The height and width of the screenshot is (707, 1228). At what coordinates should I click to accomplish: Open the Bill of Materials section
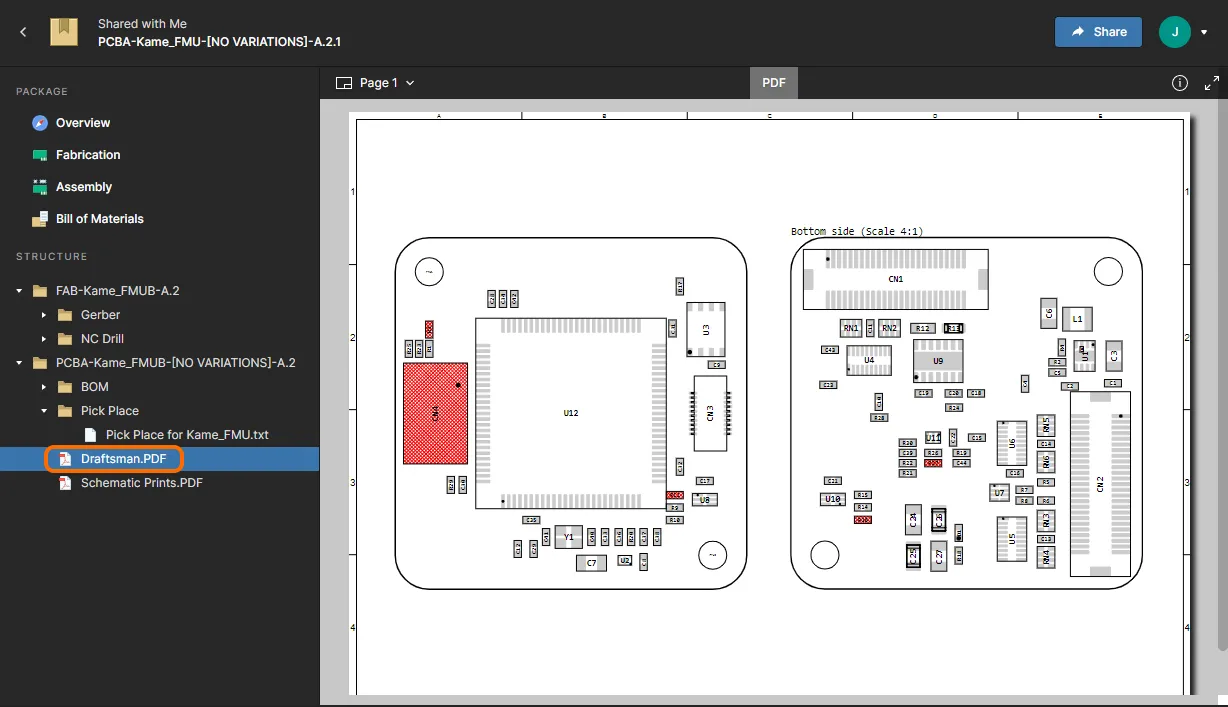tap(99, 219)
